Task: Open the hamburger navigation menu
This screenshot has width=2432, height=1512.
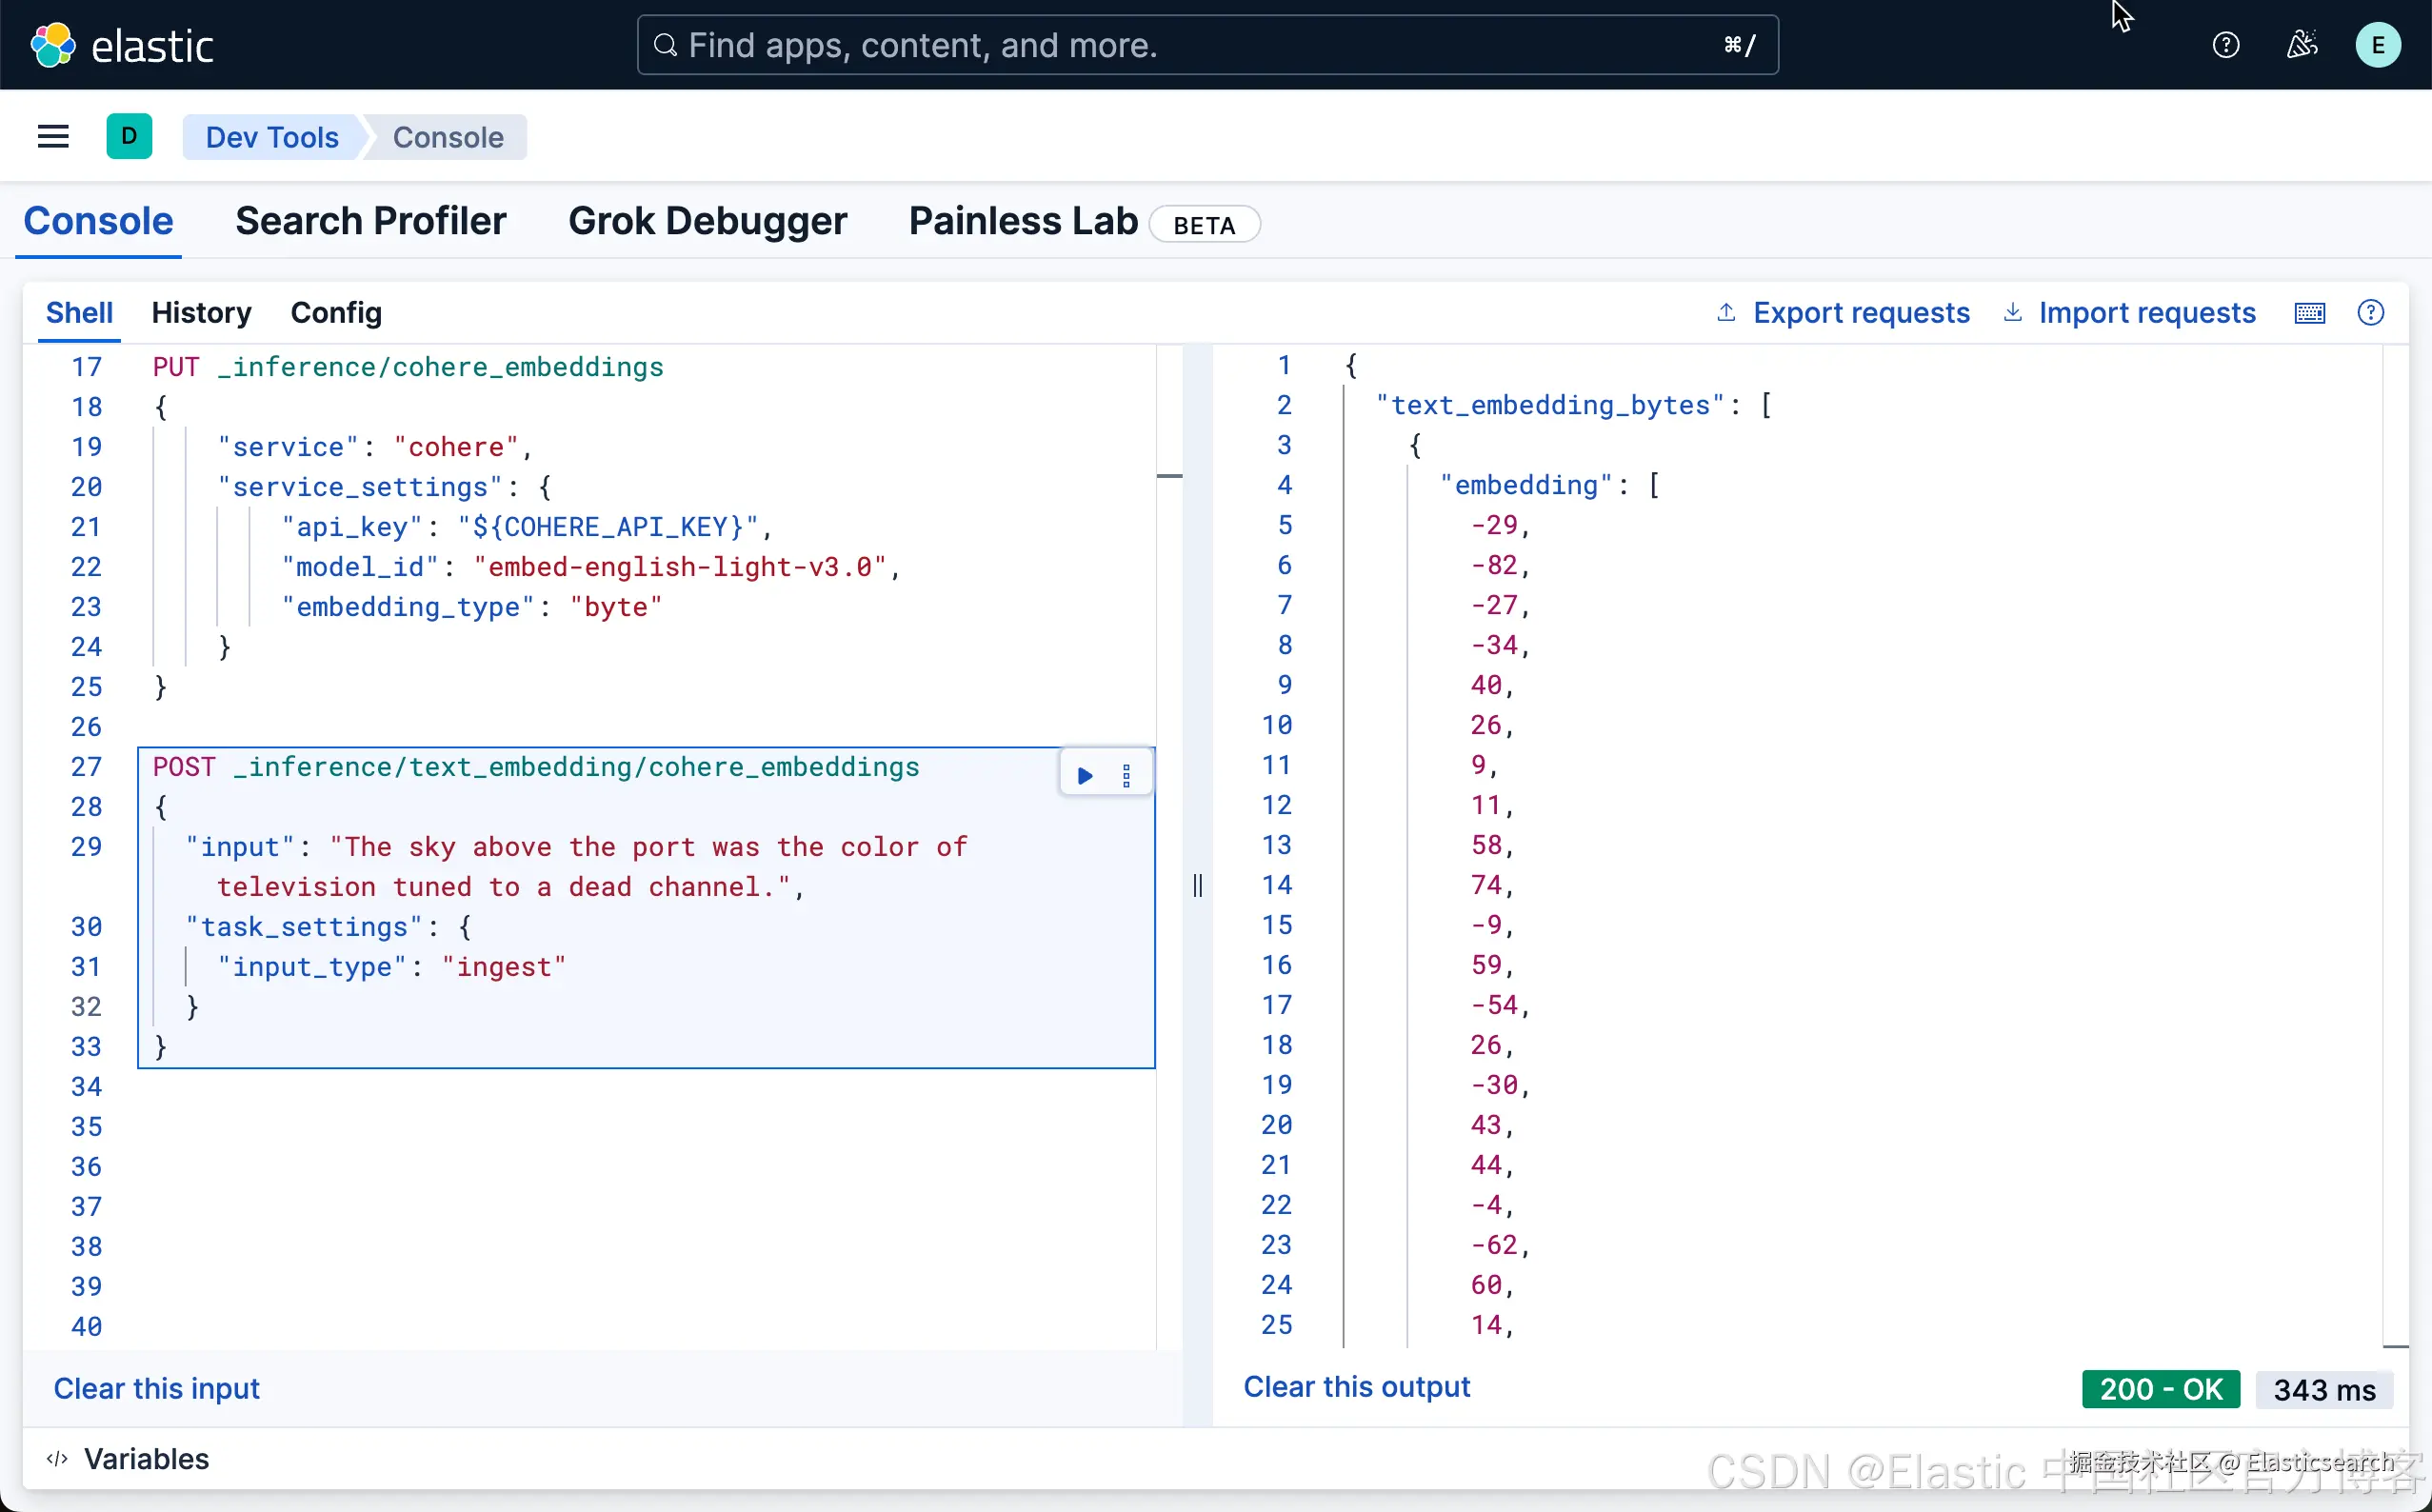Action: pos(53,137)
